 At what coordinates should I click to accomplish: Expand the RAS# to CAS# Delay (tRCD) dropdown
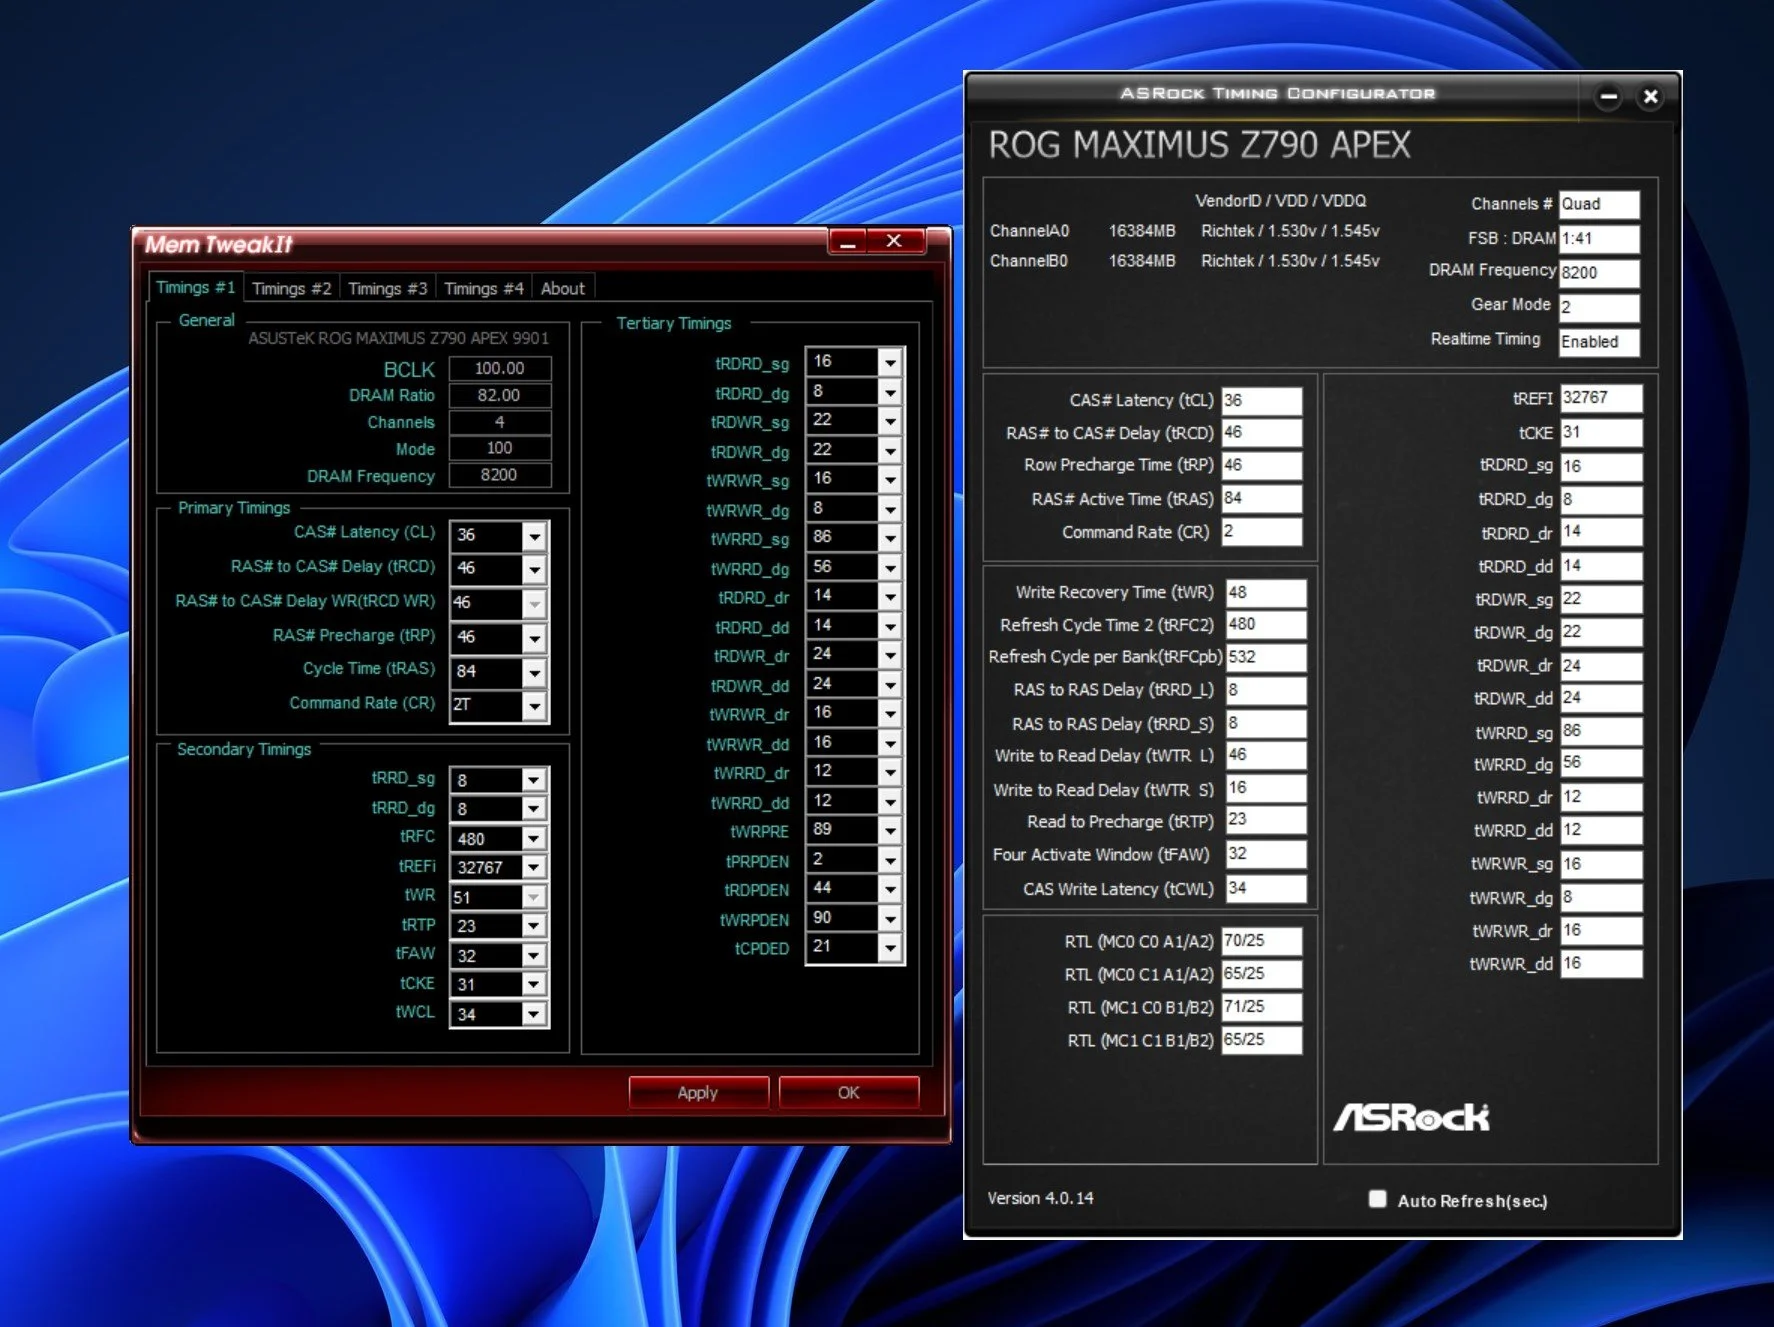click(x=535, y=569)
